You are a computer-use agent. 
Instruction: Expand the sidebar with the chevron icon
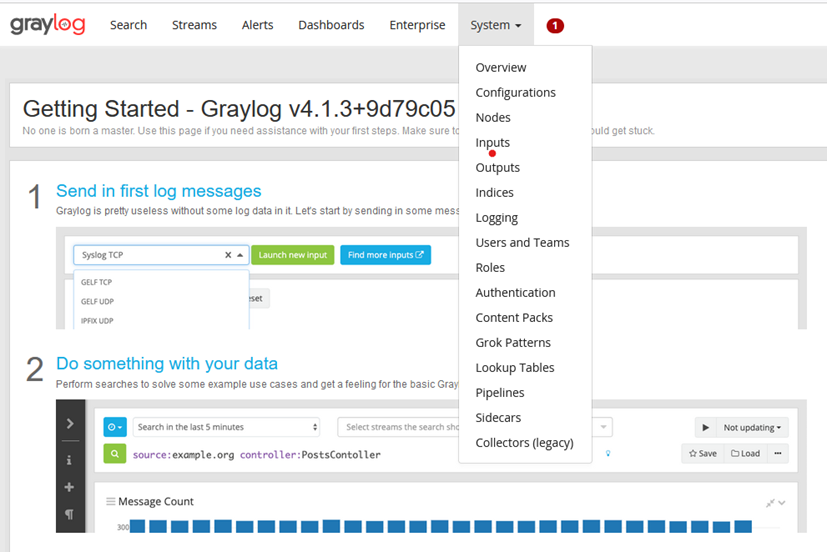tap(70, 424)
